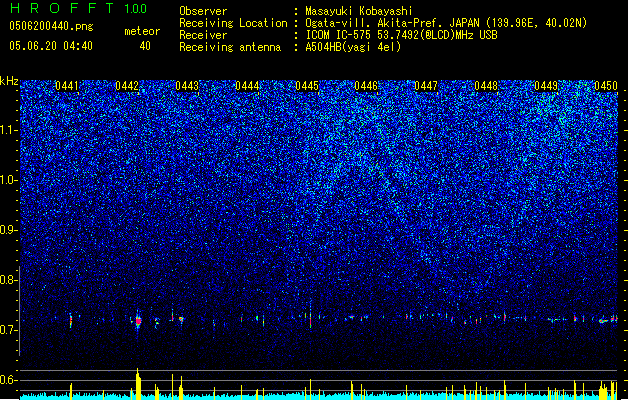Click the 0443 time marker
The height and width of the screenshot is (400, 629).
(187, 86)
